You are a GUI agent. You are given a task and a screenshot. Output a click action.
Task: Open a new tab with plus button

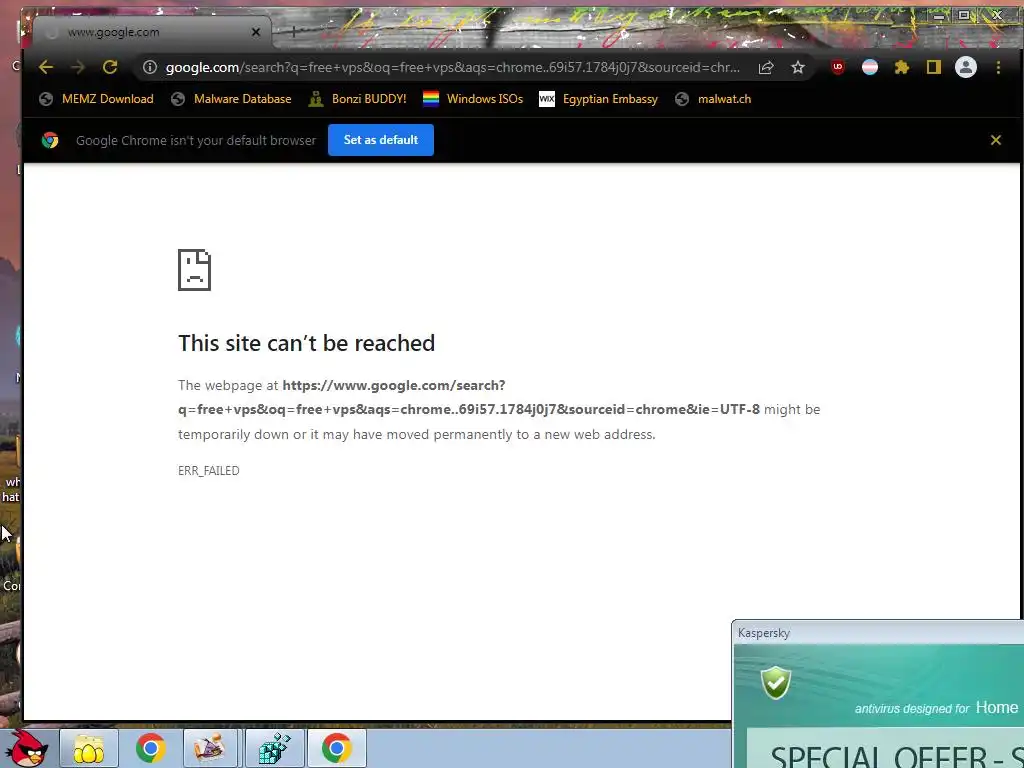tap(294, 31)
